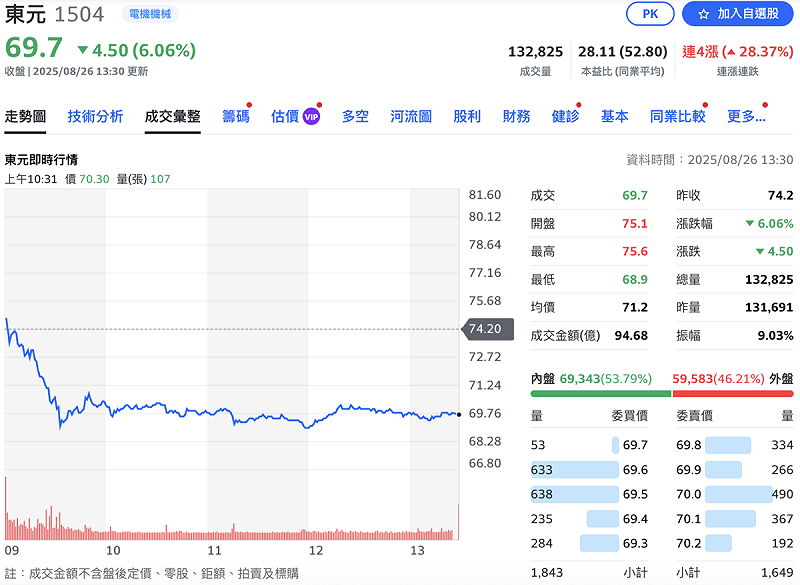Click the green 內盤 portion of ratio bar
This screenshot has width=800, height=585.
point(601,394)
